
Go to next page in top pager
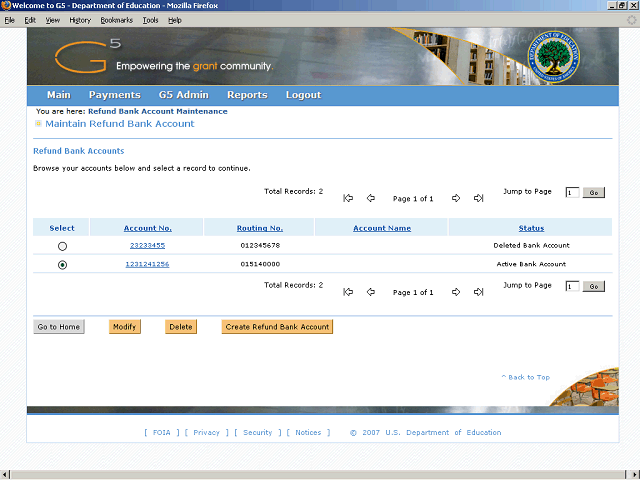[x=456, y=198]
